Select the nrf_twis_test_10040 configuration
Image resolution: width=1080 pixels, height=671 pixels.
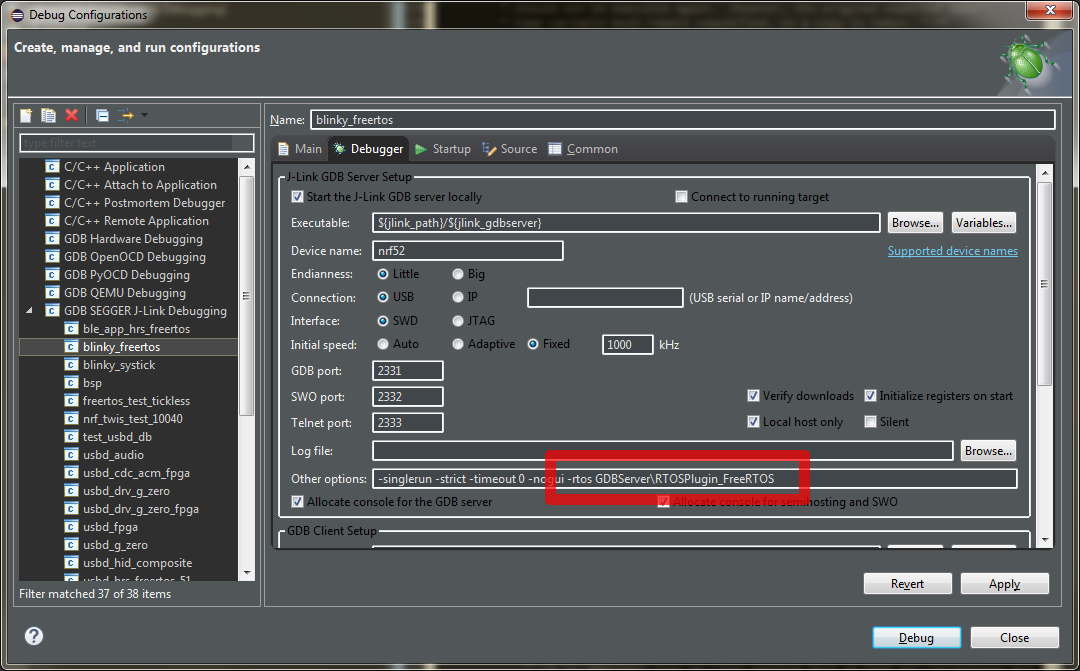[x=133, y=418]
